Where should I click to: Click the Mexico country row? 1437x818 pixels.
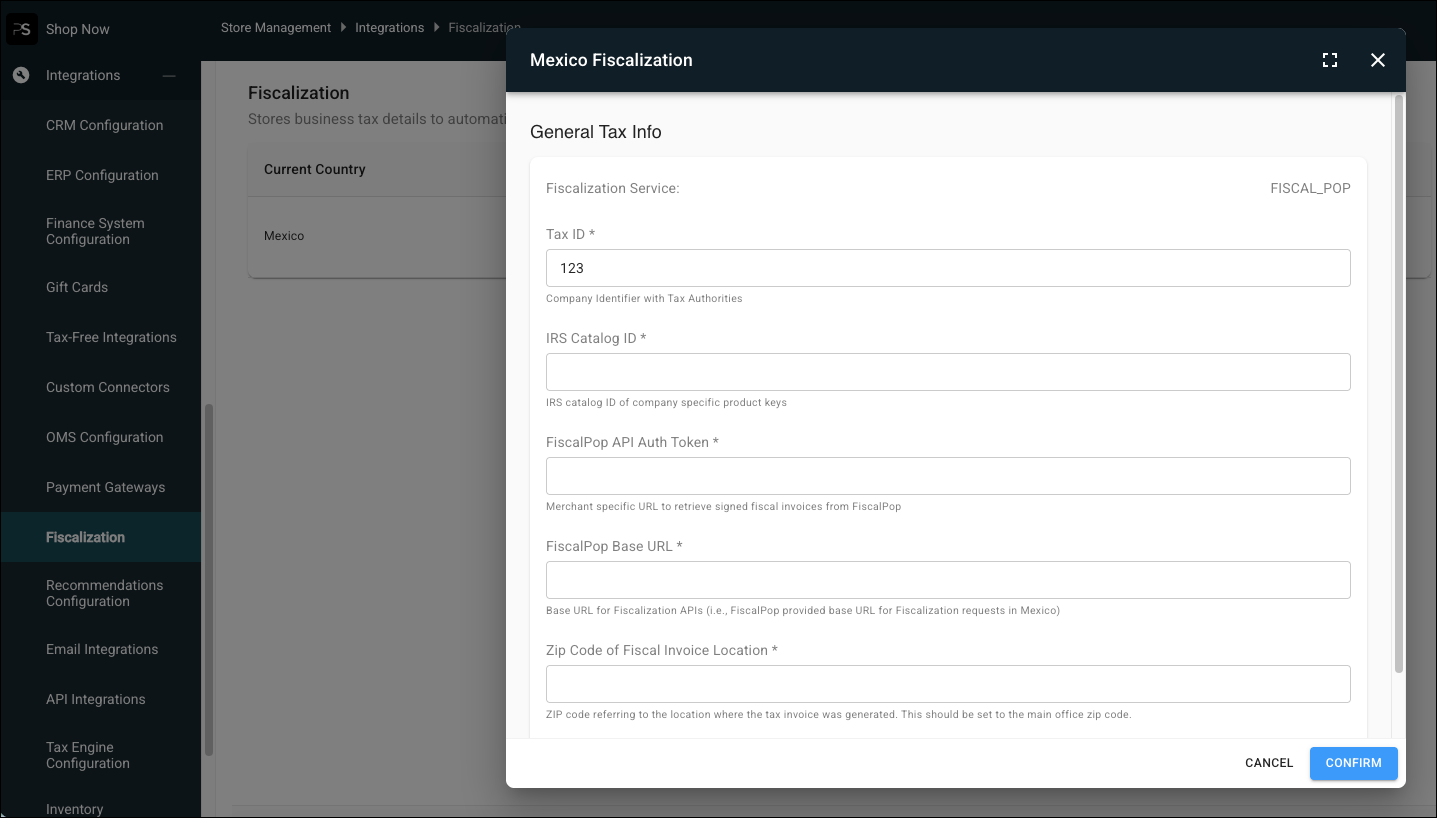pyautogui.click(x=376, y=236)
